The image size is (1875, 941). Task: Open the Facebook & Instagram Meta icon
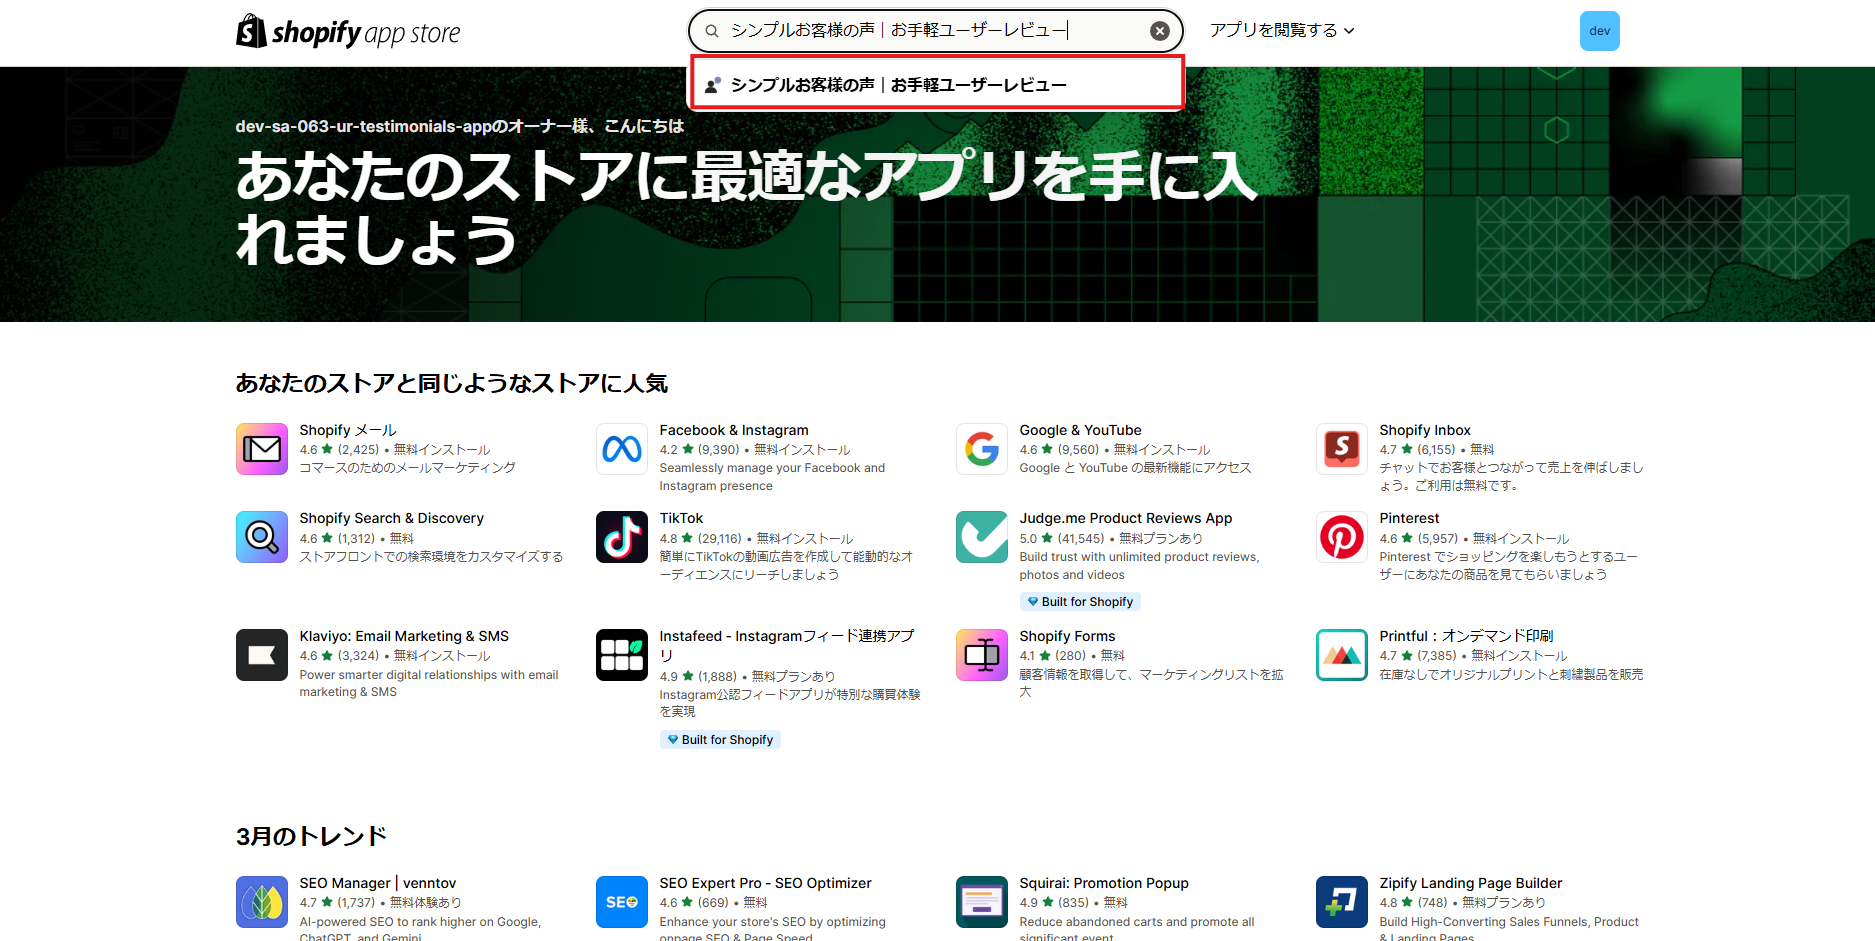pos(622,449)
